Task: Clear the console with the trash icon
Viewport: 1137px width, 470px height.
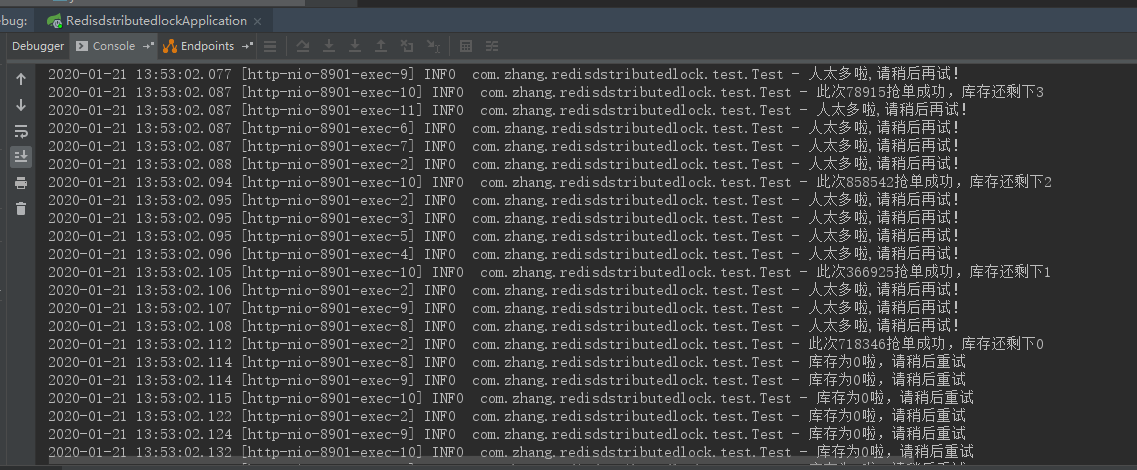Action: pyautogui.click(x=21, y=209)
